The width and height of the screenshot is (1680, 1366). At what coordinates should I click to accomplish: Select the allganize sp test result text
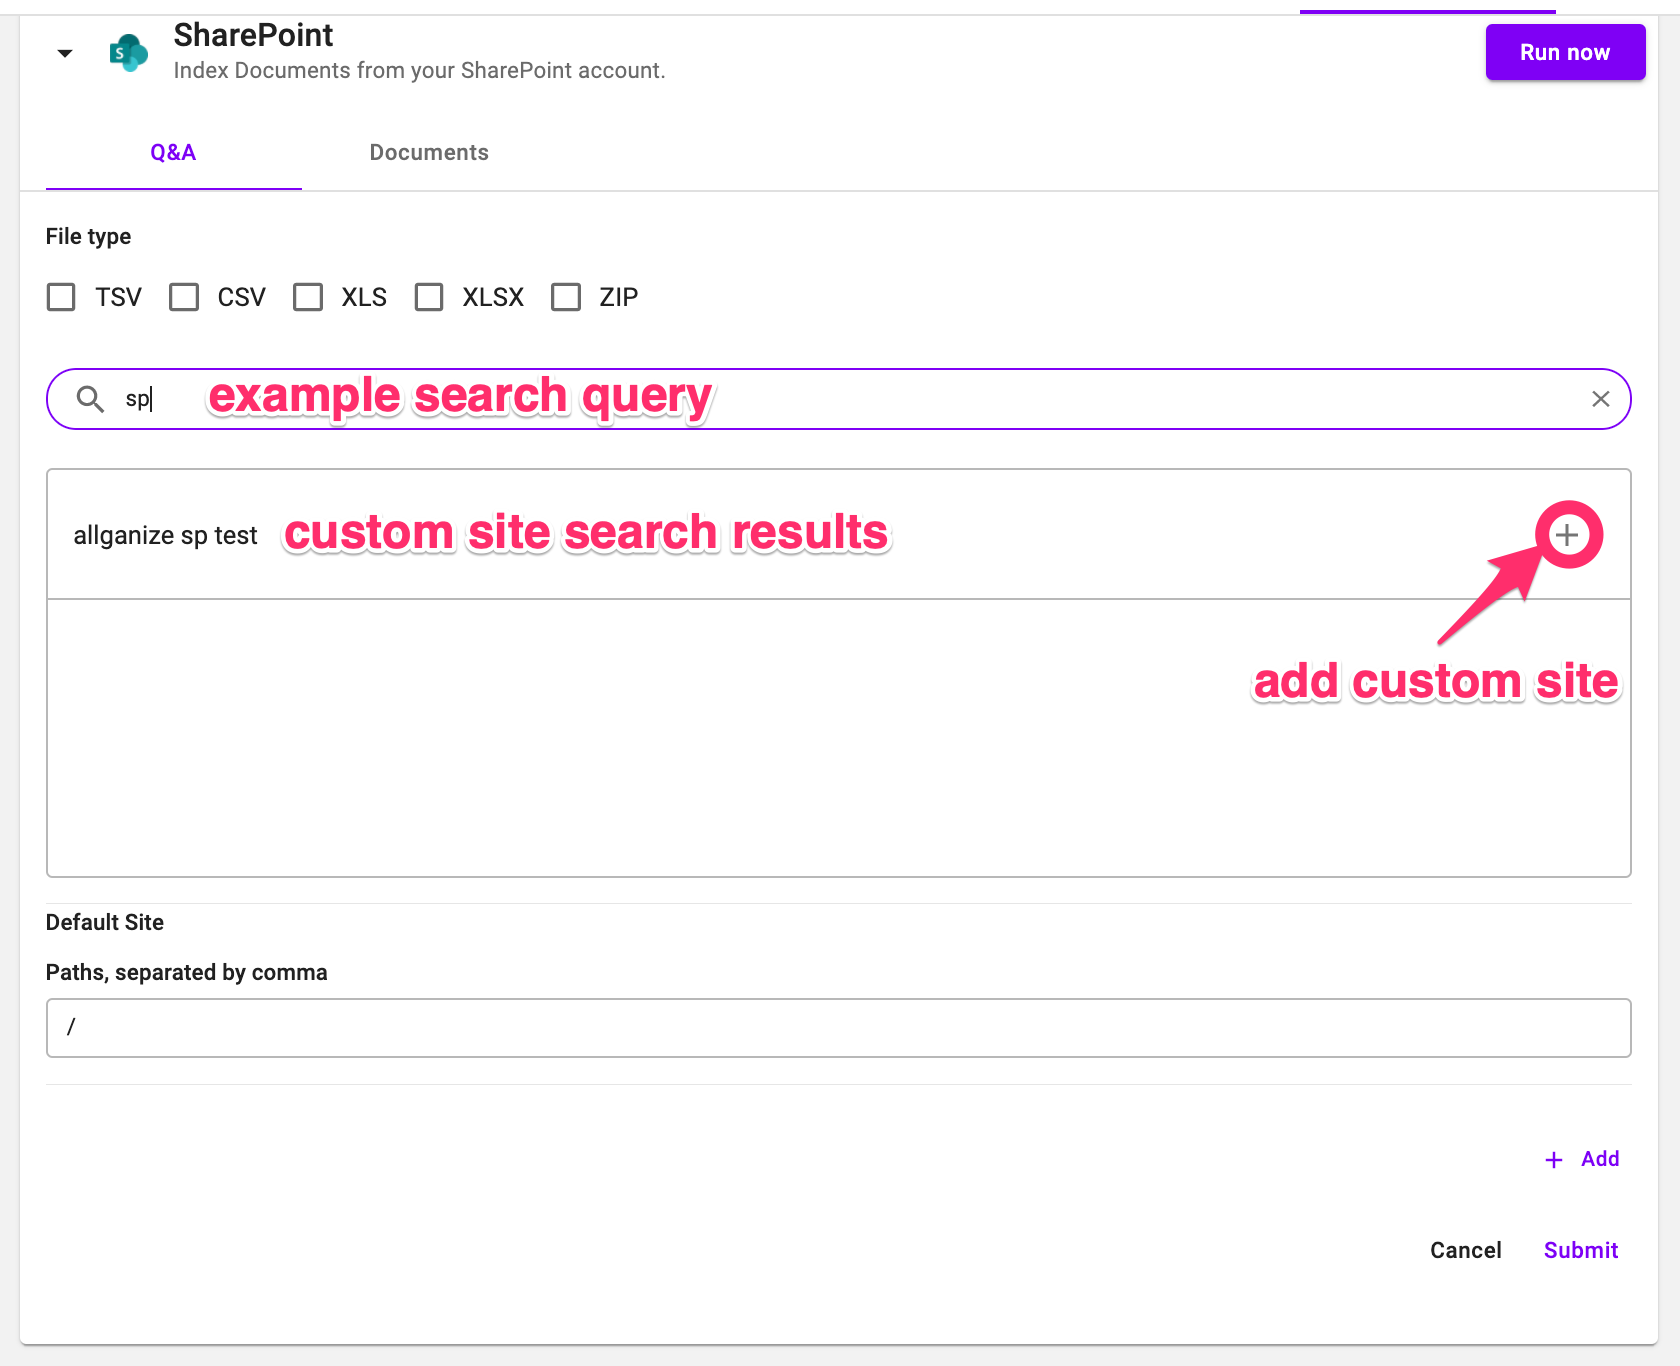(x=165, y=536)
